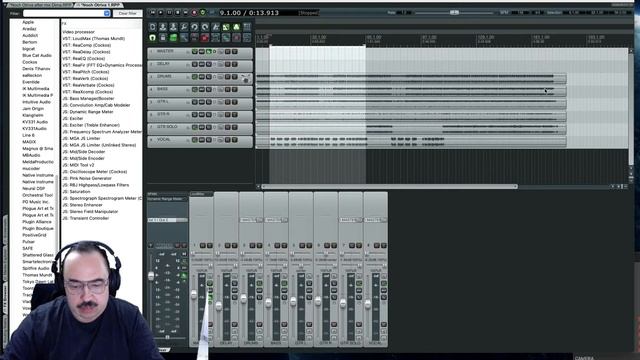Click the Redo toolbar icon

click(x=205, y=27)
